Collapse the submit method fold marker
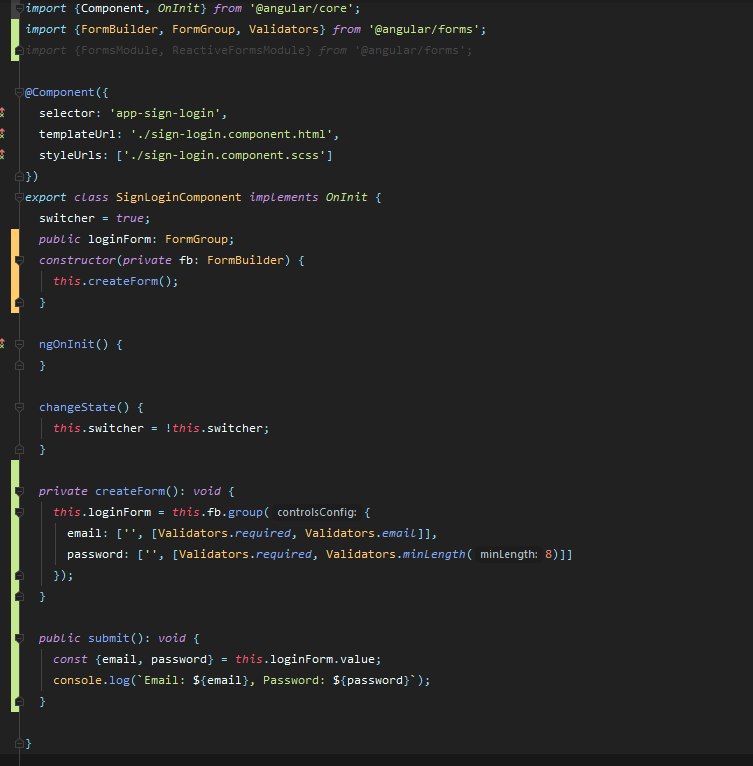The width and height of the screenshot is (753, 766). (x=20, y=638)
